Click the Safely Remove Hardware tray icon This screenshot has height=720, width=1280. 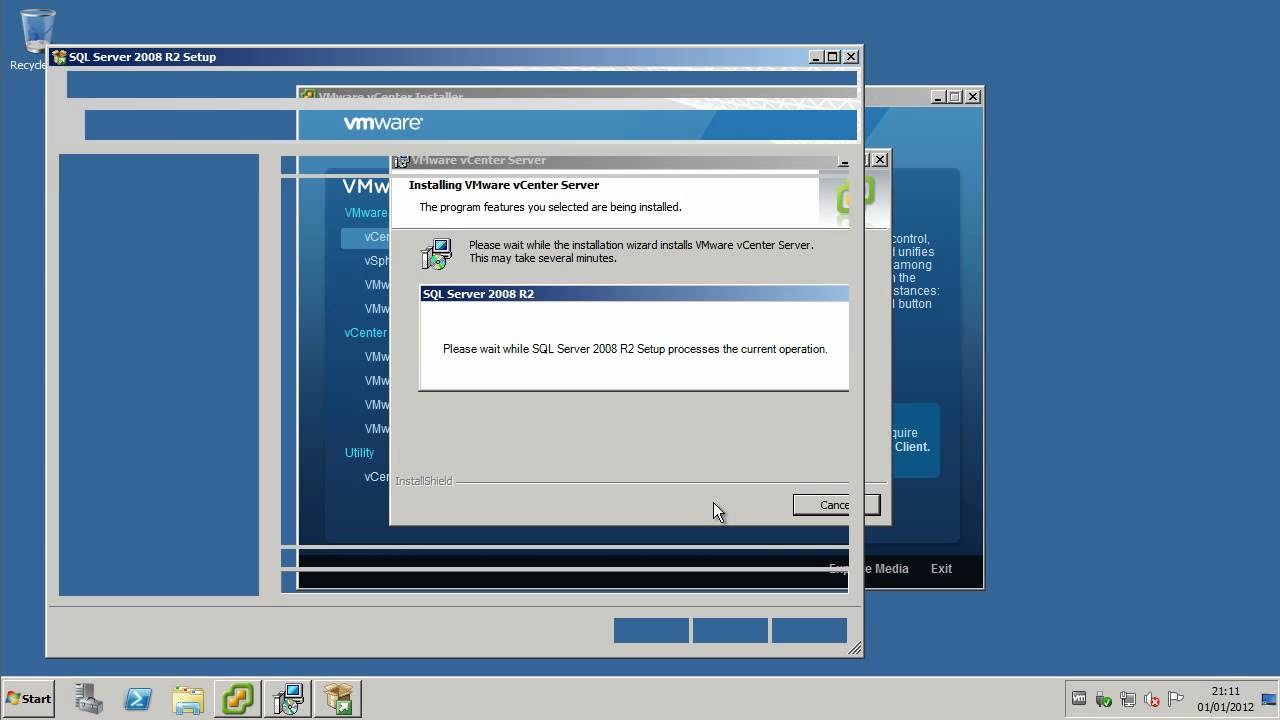tap(1104, 699)
